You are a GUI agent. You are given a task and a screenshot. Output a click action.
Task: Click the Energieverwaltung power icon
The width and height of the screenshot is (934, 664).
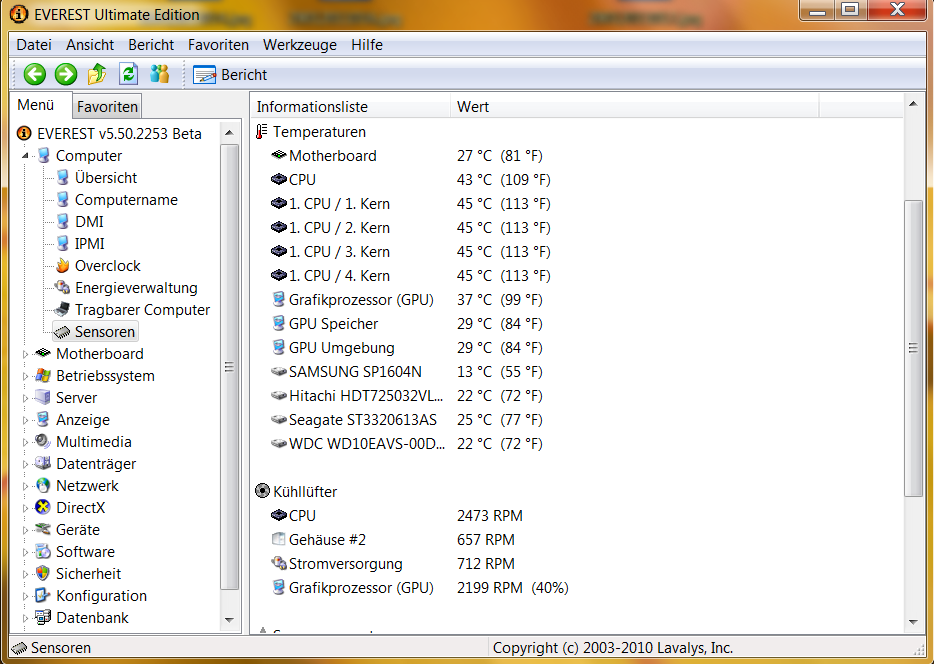pyautogui.click(x=63, y=288)
